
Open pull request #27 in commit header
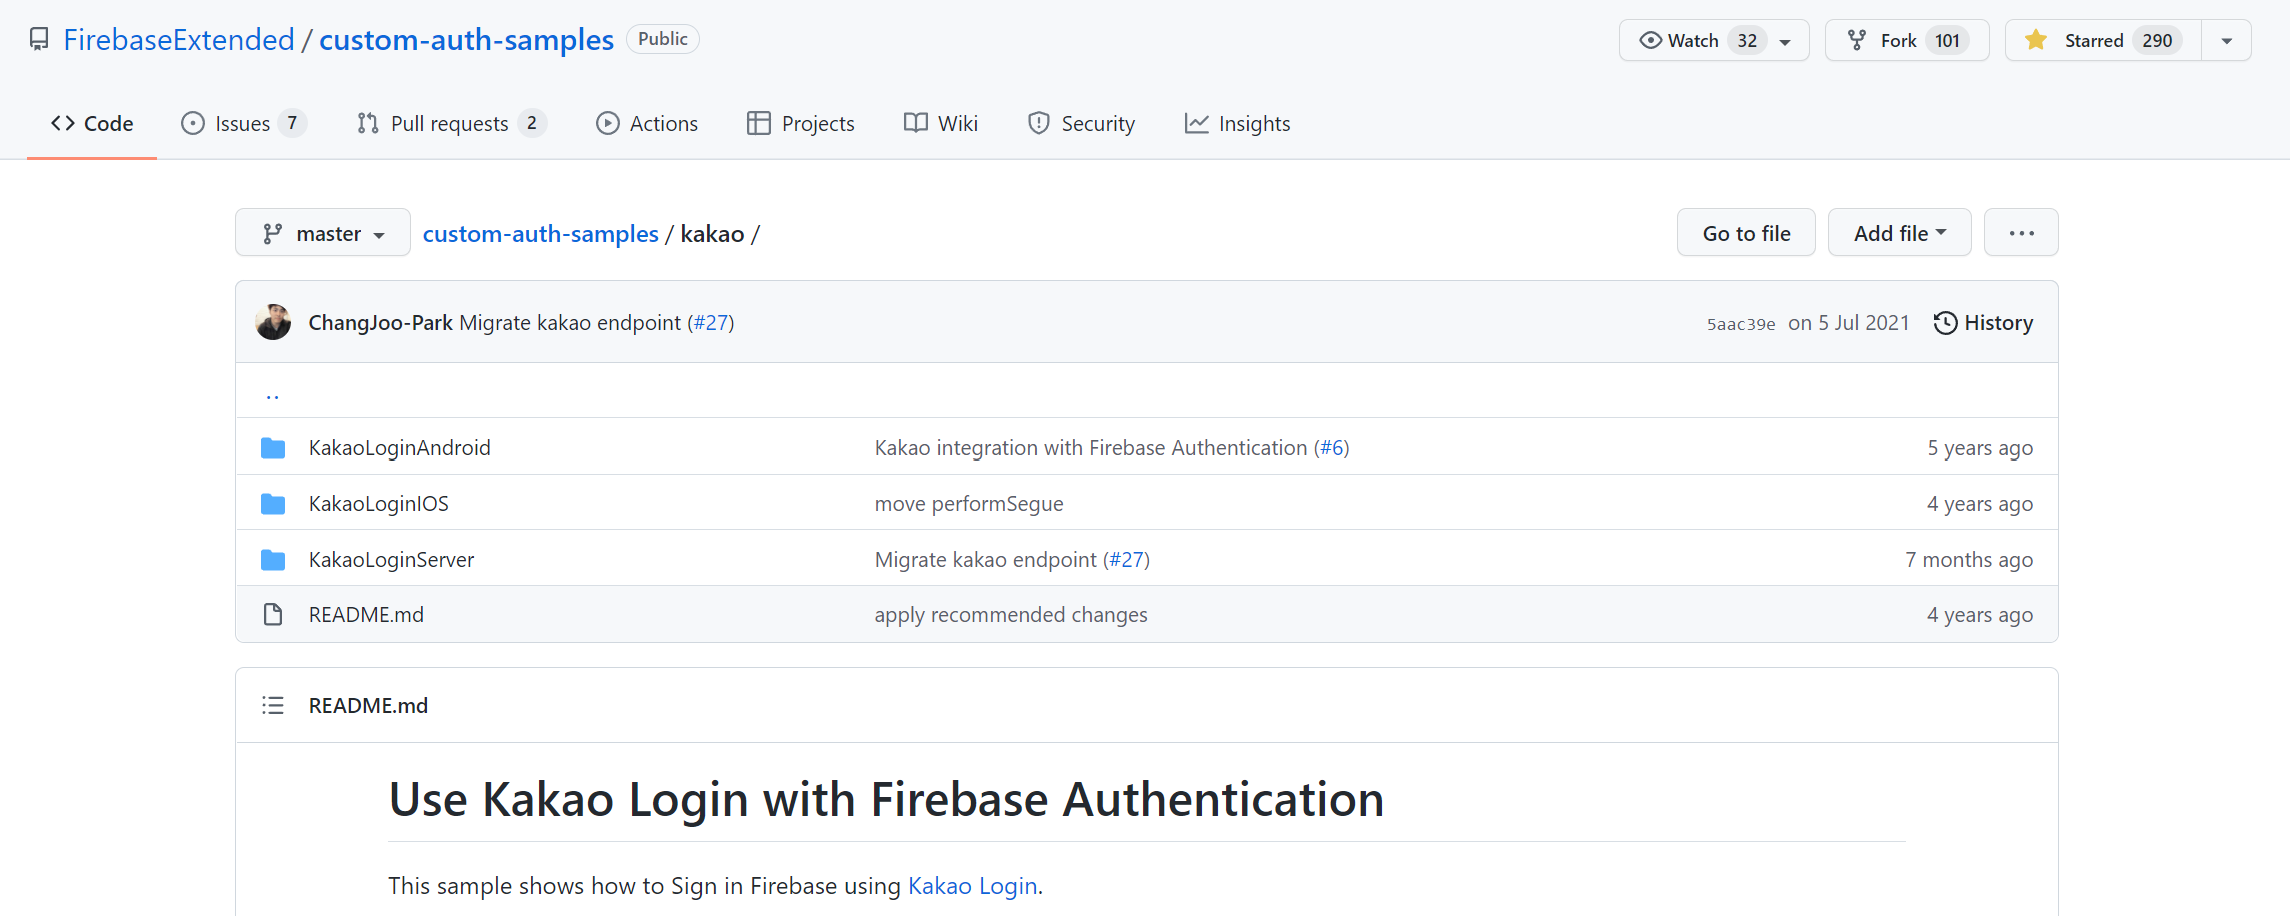point(713,323)
